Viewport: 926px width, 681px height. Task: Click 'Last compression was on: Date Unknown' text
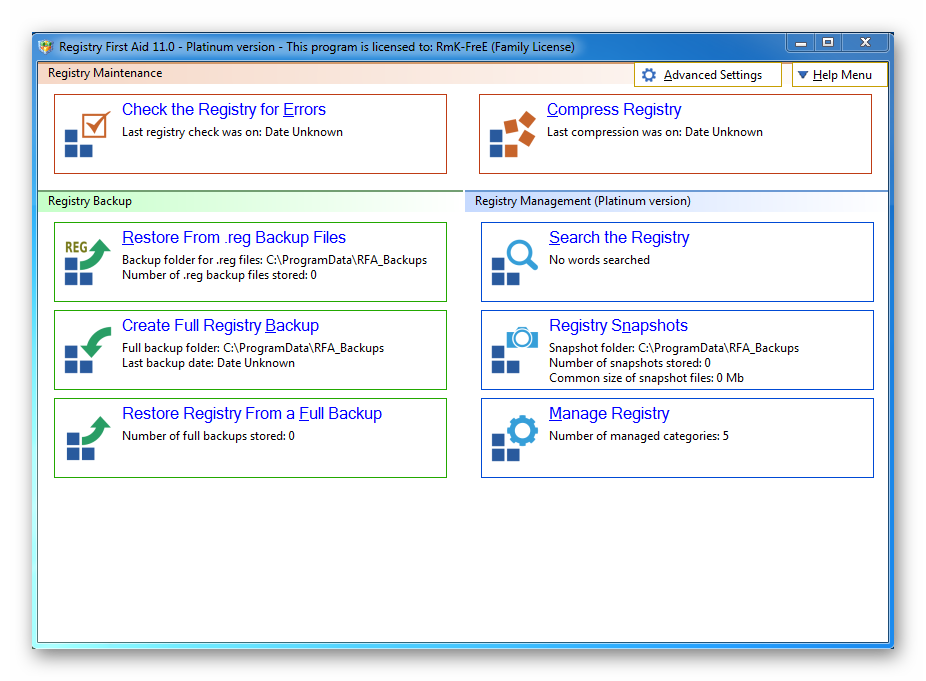point(655,132)
